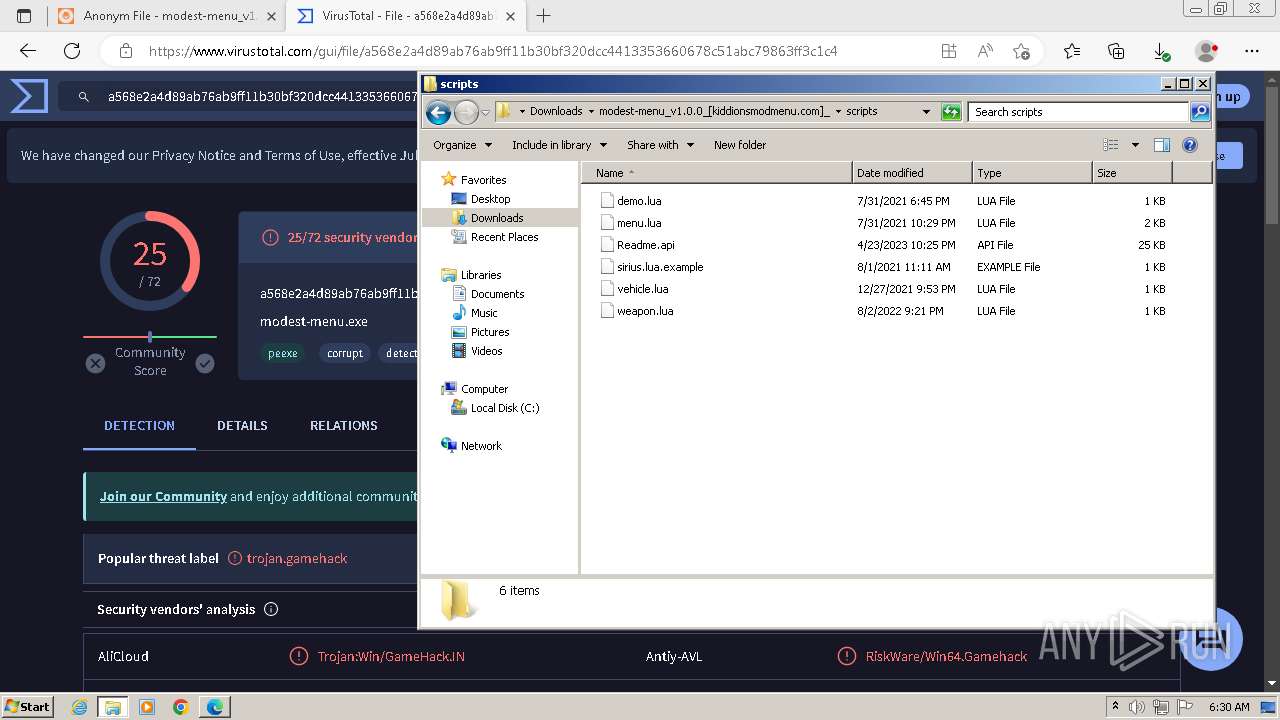
Task: Open Documents library
Action: coord(497,294)
